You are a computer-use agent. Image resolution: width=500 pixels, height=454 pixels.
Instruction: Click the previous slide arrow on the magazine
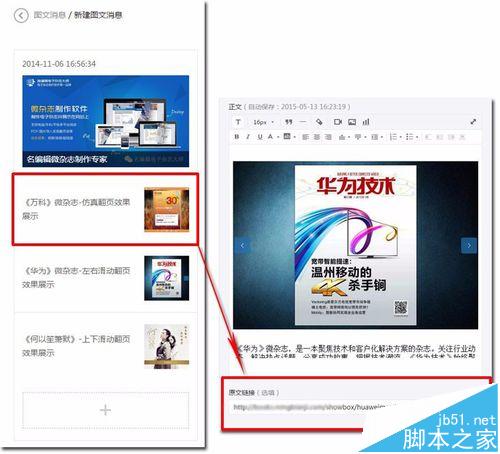click(x=242, y=246)
